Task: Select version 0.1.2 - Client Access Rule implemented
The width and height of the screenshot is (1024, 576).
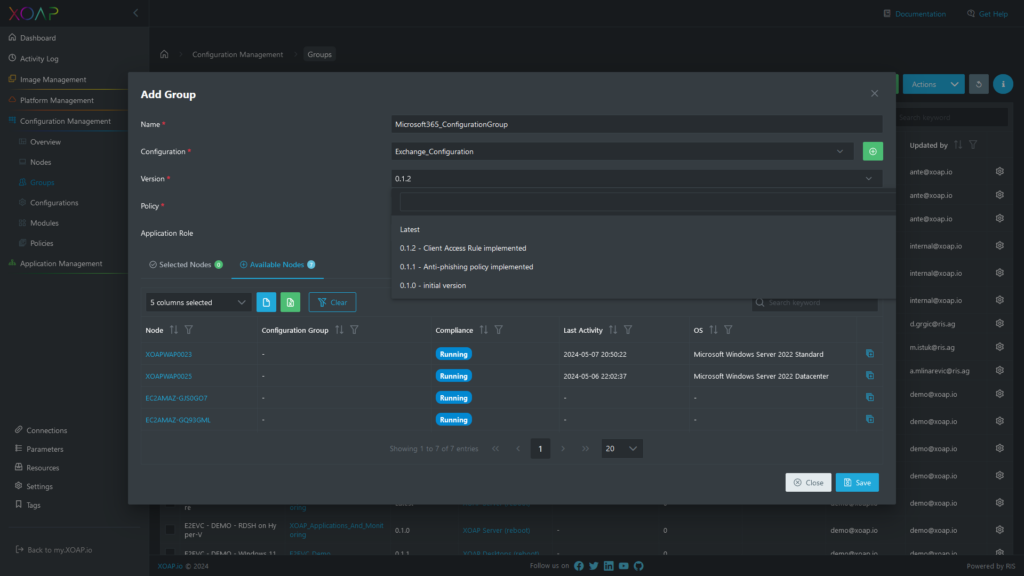Action: 463,248
